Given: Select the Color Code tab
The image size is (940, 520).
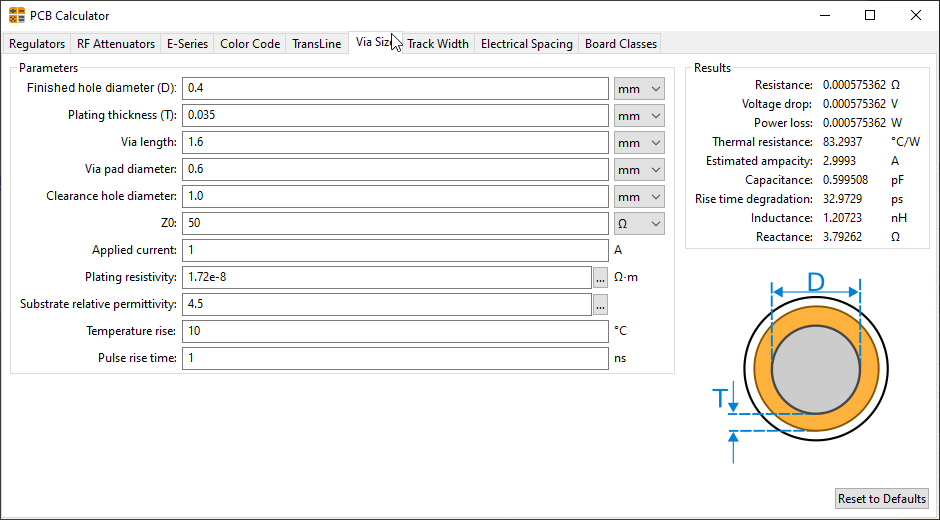Looking at the screenshot, I should (x=250, y=44).
